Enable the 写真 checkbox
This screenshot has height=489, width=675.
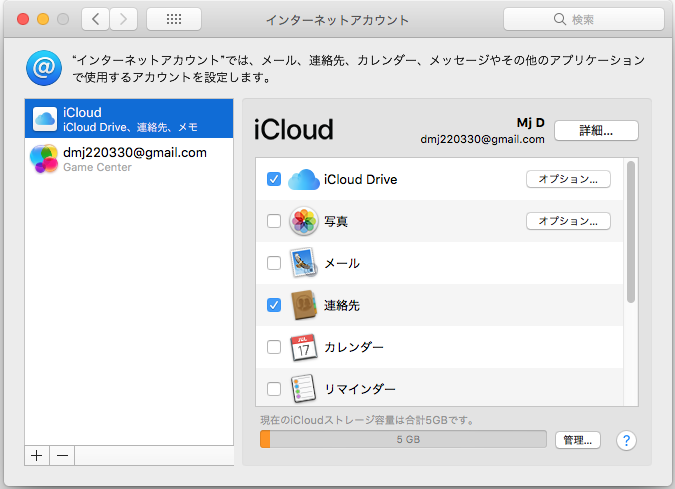pyautogui.click(x=274, y=221)
